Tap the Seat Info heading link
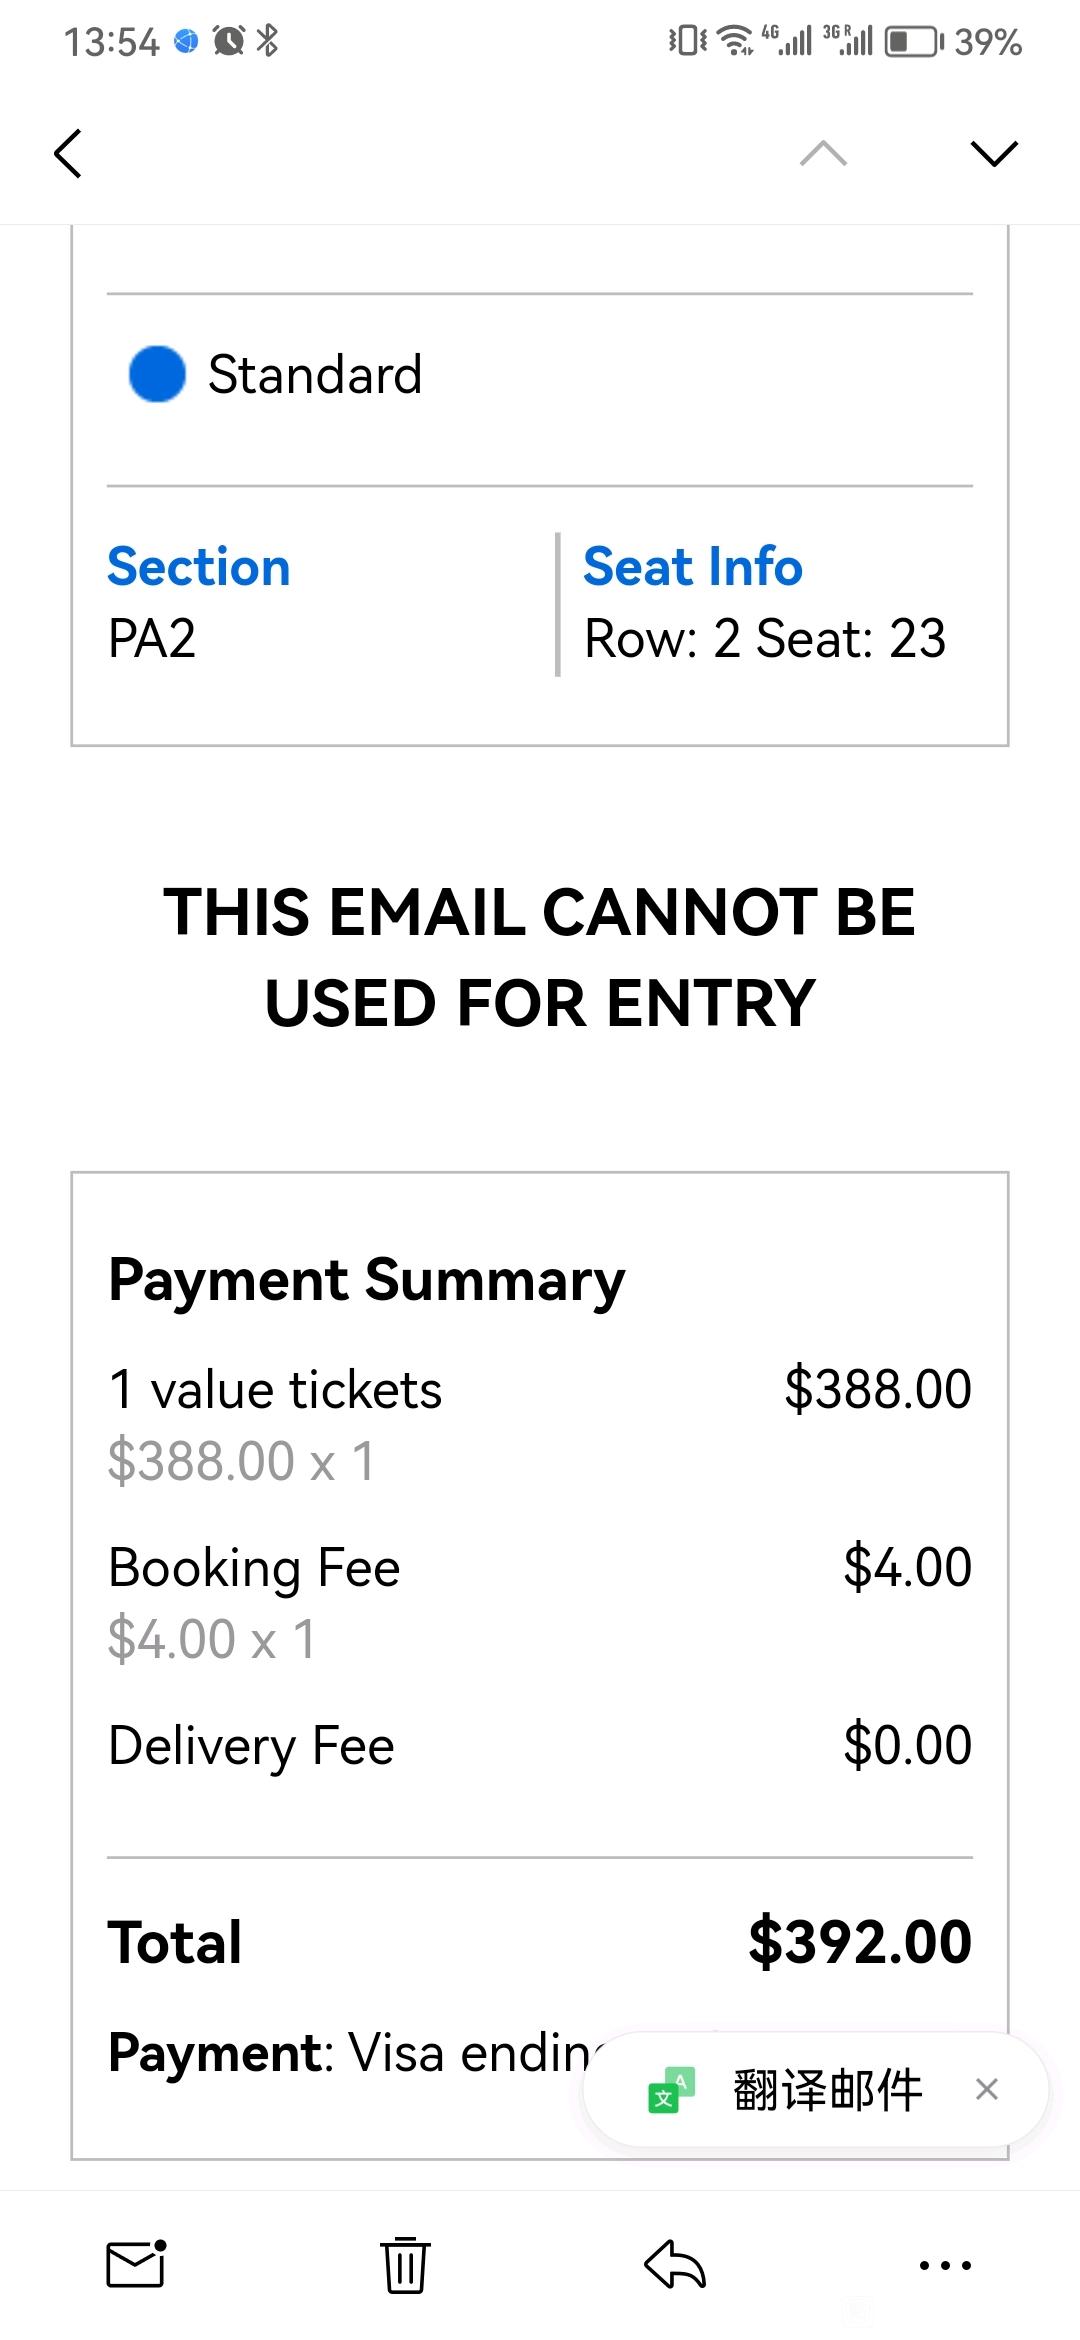 (693, 567)
